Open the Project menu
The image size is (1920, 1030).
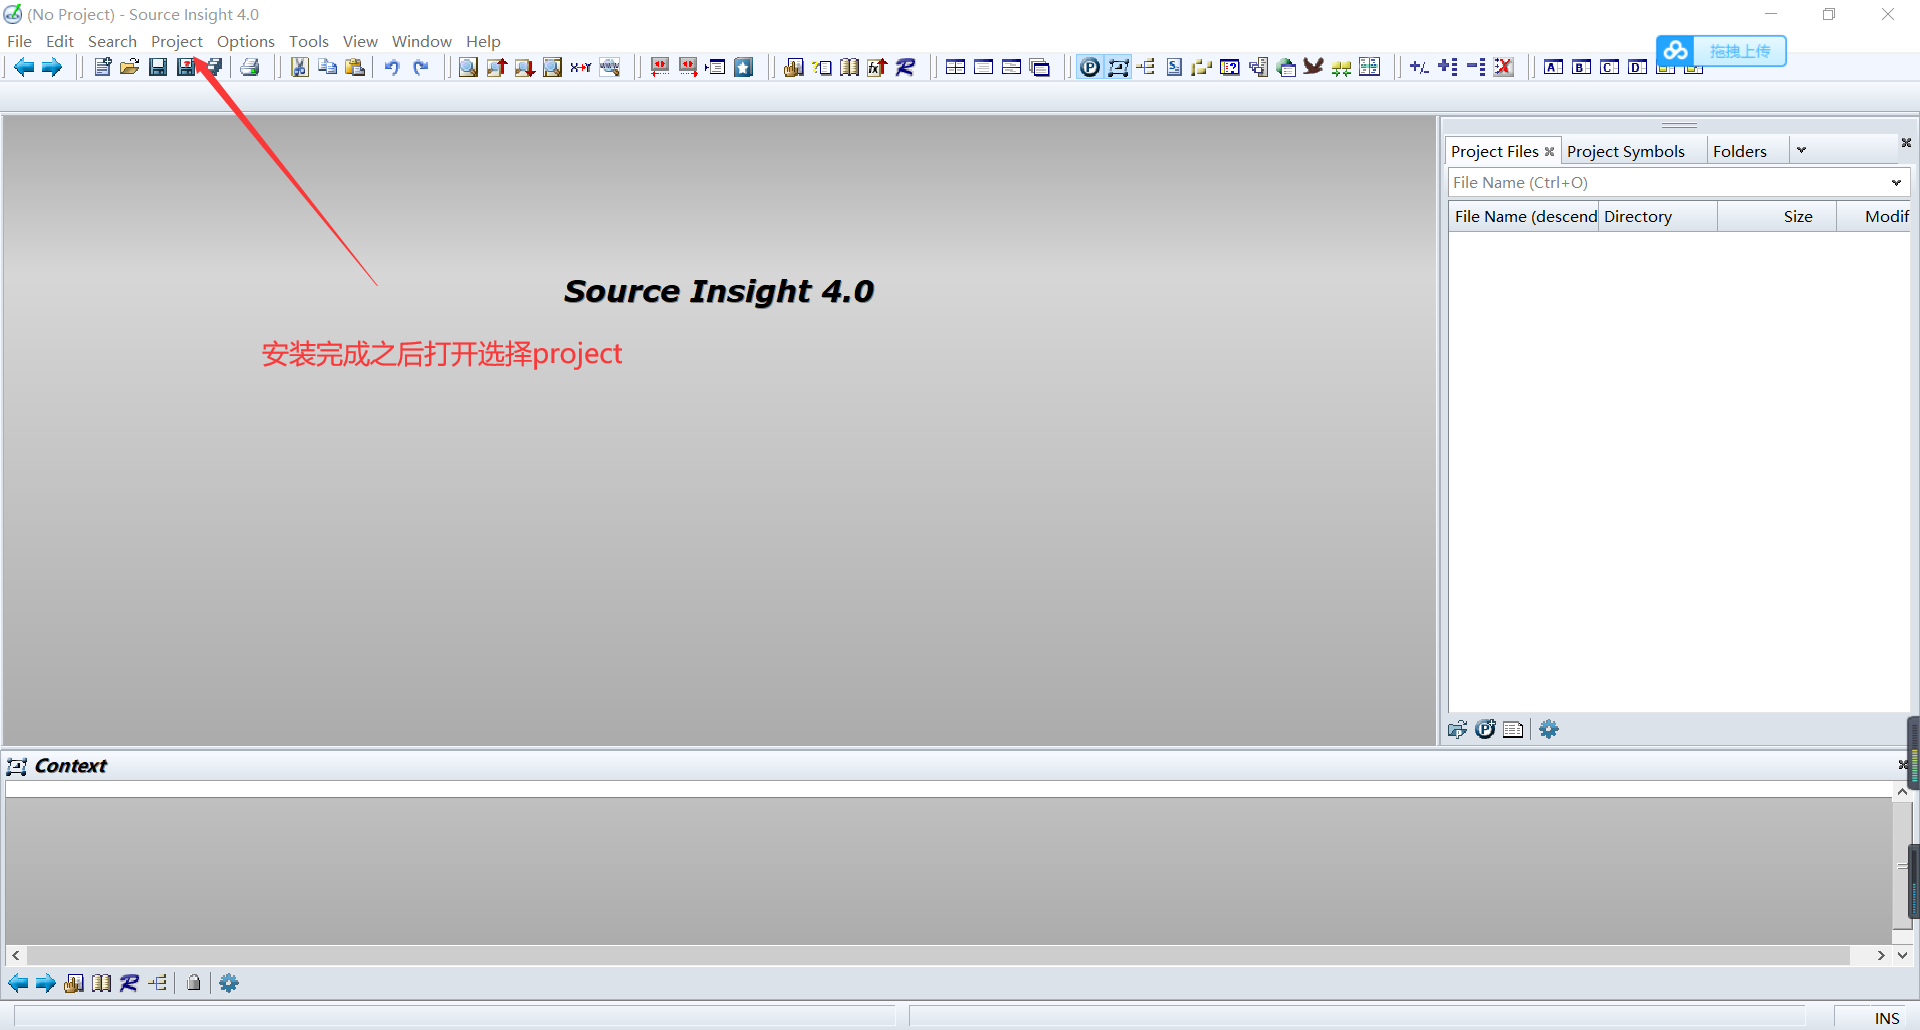click(177, 41)
